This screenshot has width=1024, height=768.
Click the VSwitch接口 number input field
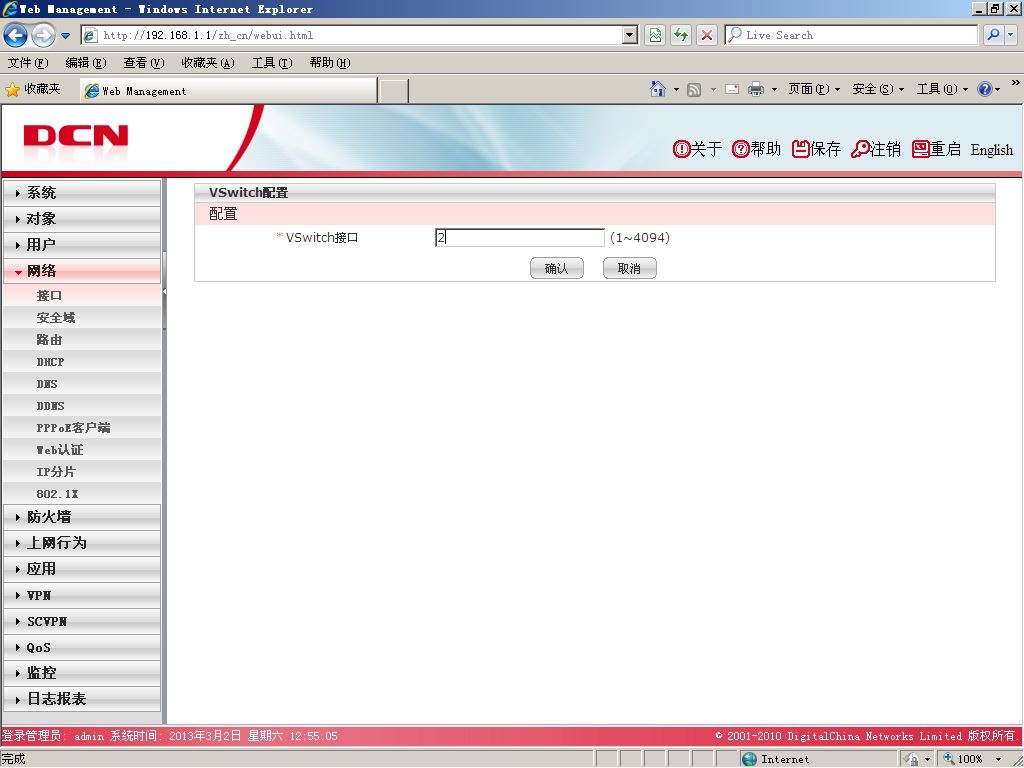point(520,238)
